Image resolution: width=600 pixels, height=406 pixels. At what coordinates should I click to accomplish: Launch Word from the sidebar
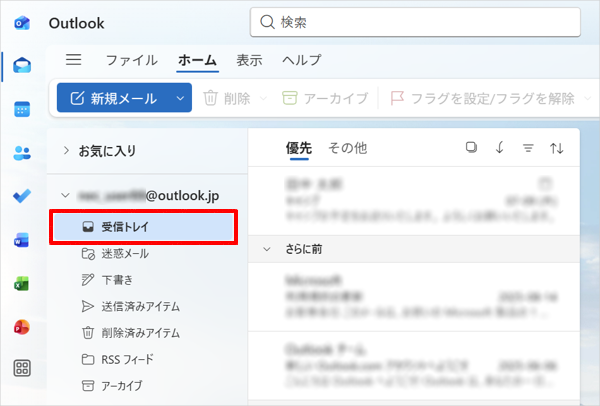point(22,240)
